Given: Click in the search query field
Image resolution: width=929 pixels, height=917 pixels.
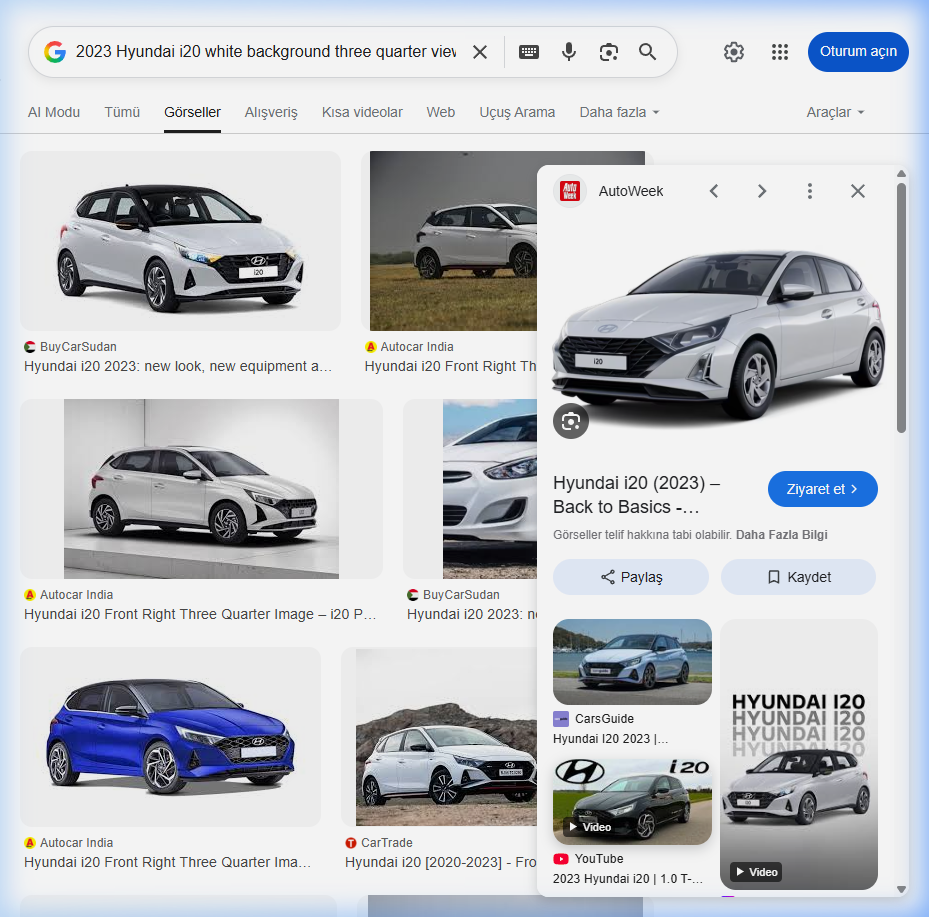Looking at the screenshot, I should tap(266, 52).
